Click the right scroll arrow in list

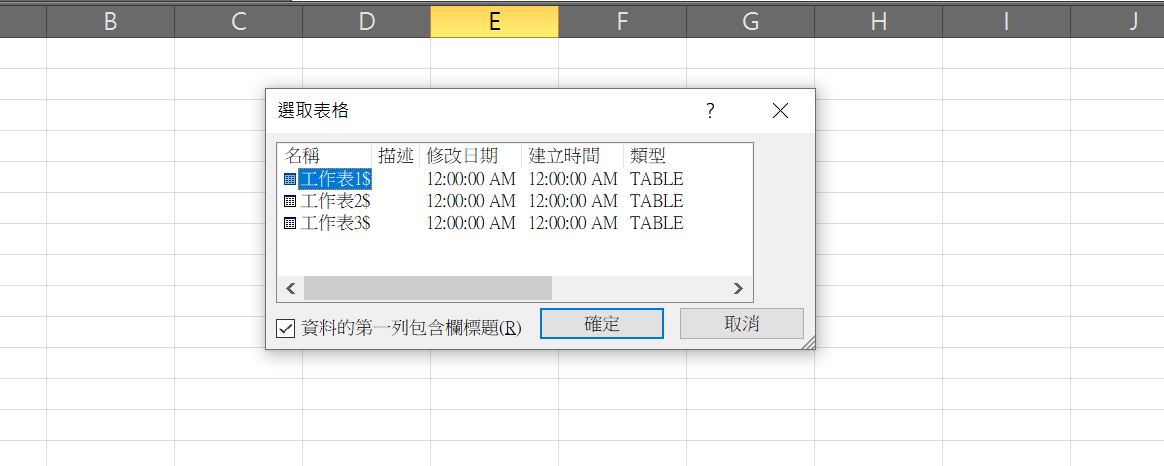(738, 288)
